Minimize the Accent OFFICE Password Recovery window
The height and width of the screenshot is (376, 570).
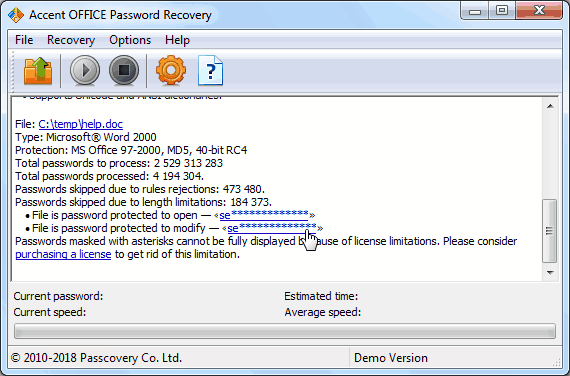pos(475,11)
